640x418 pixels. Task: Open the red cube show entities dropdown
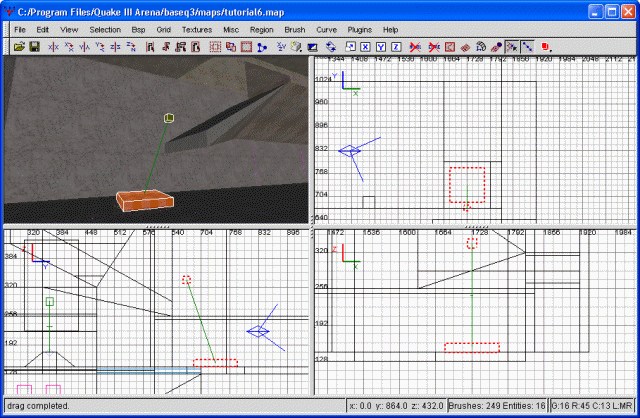pyautogui.click(x=546, y=47)
